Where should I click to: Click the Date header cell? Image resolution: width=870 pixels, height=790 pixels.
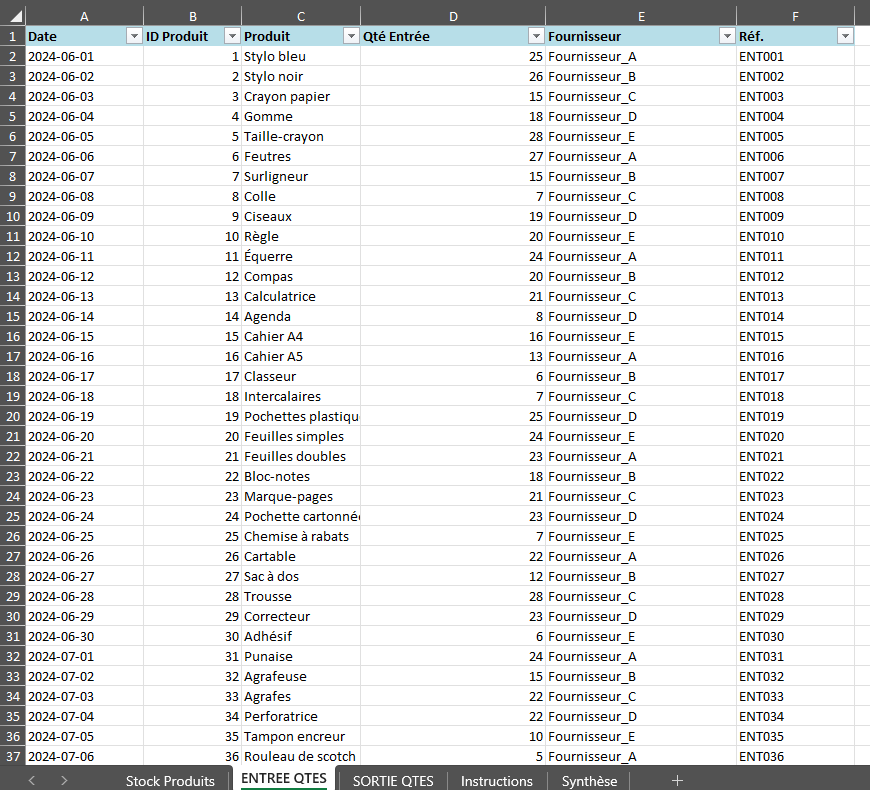pyautogui.click(x=84, y=37)
